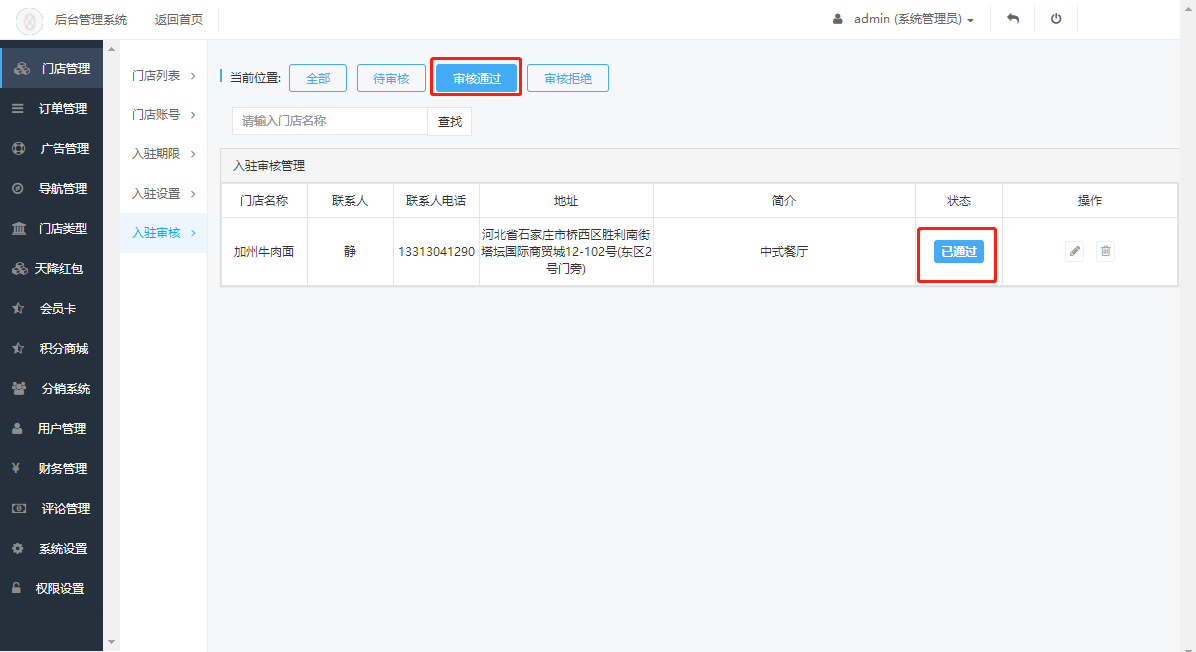
Task: Click the 天降红包 sidebar icon
Action: pos(20,268)
